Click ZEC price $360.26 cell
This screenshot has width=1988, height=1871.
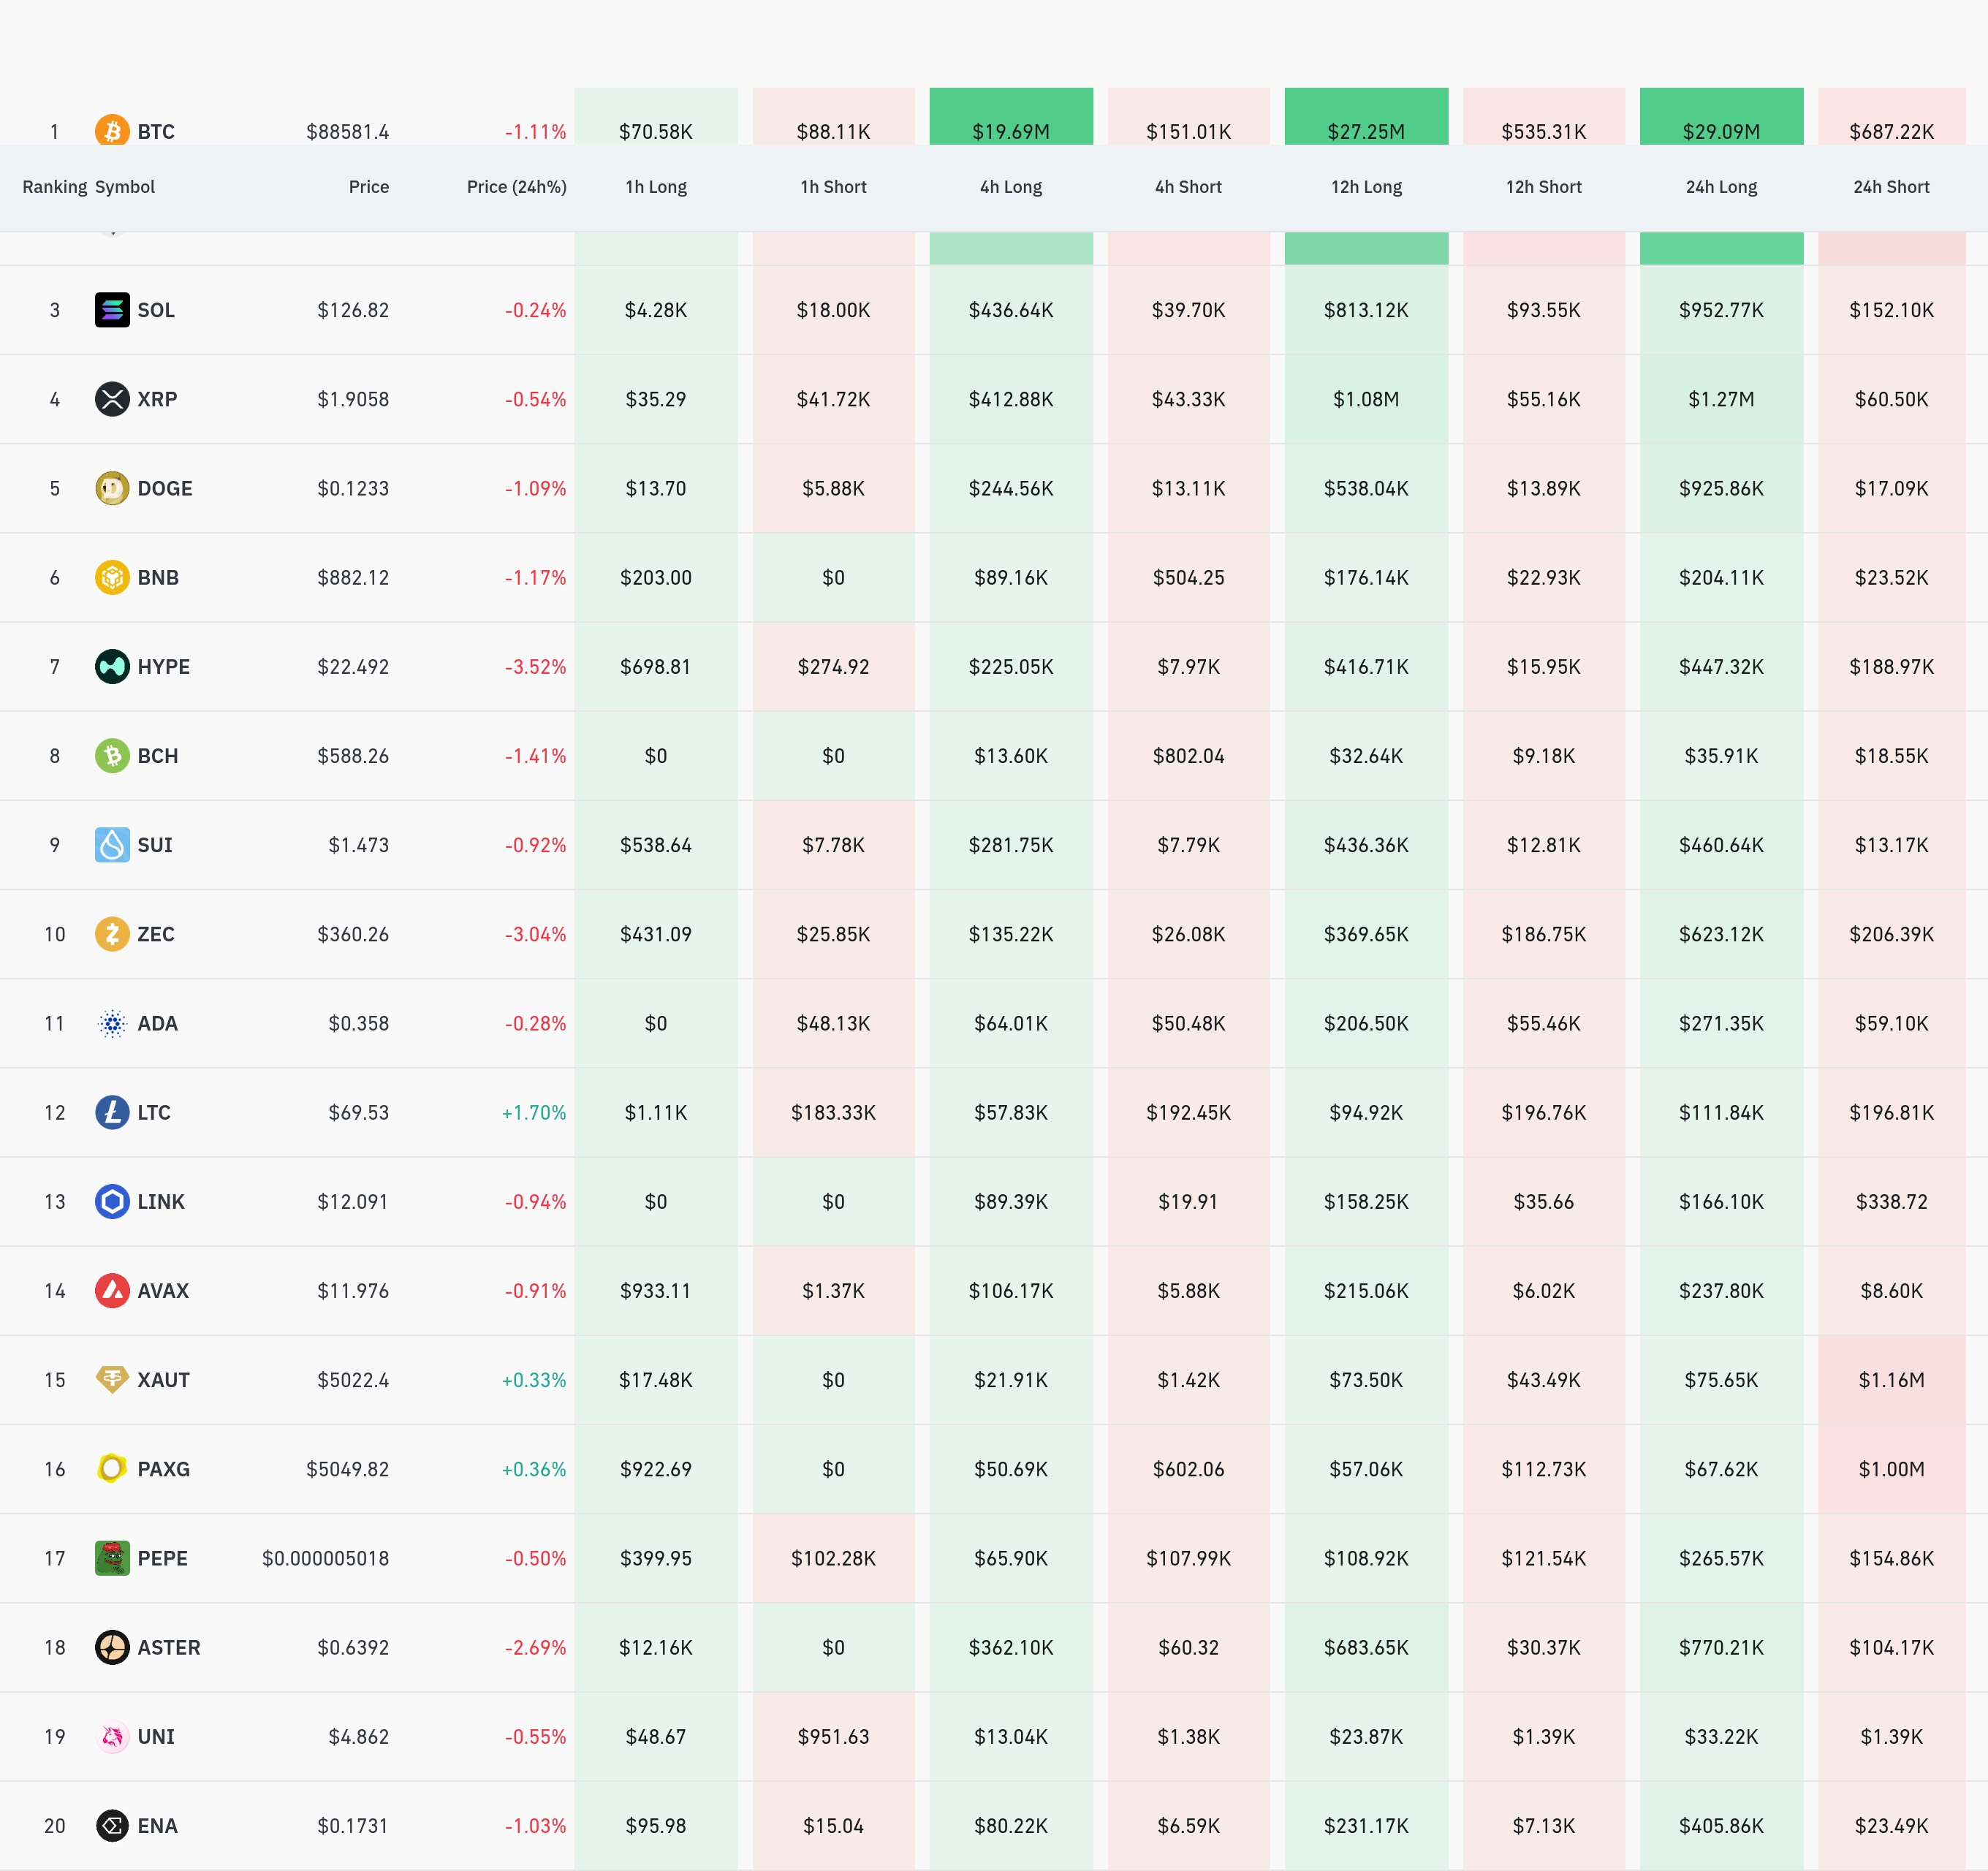pos(353,934)
